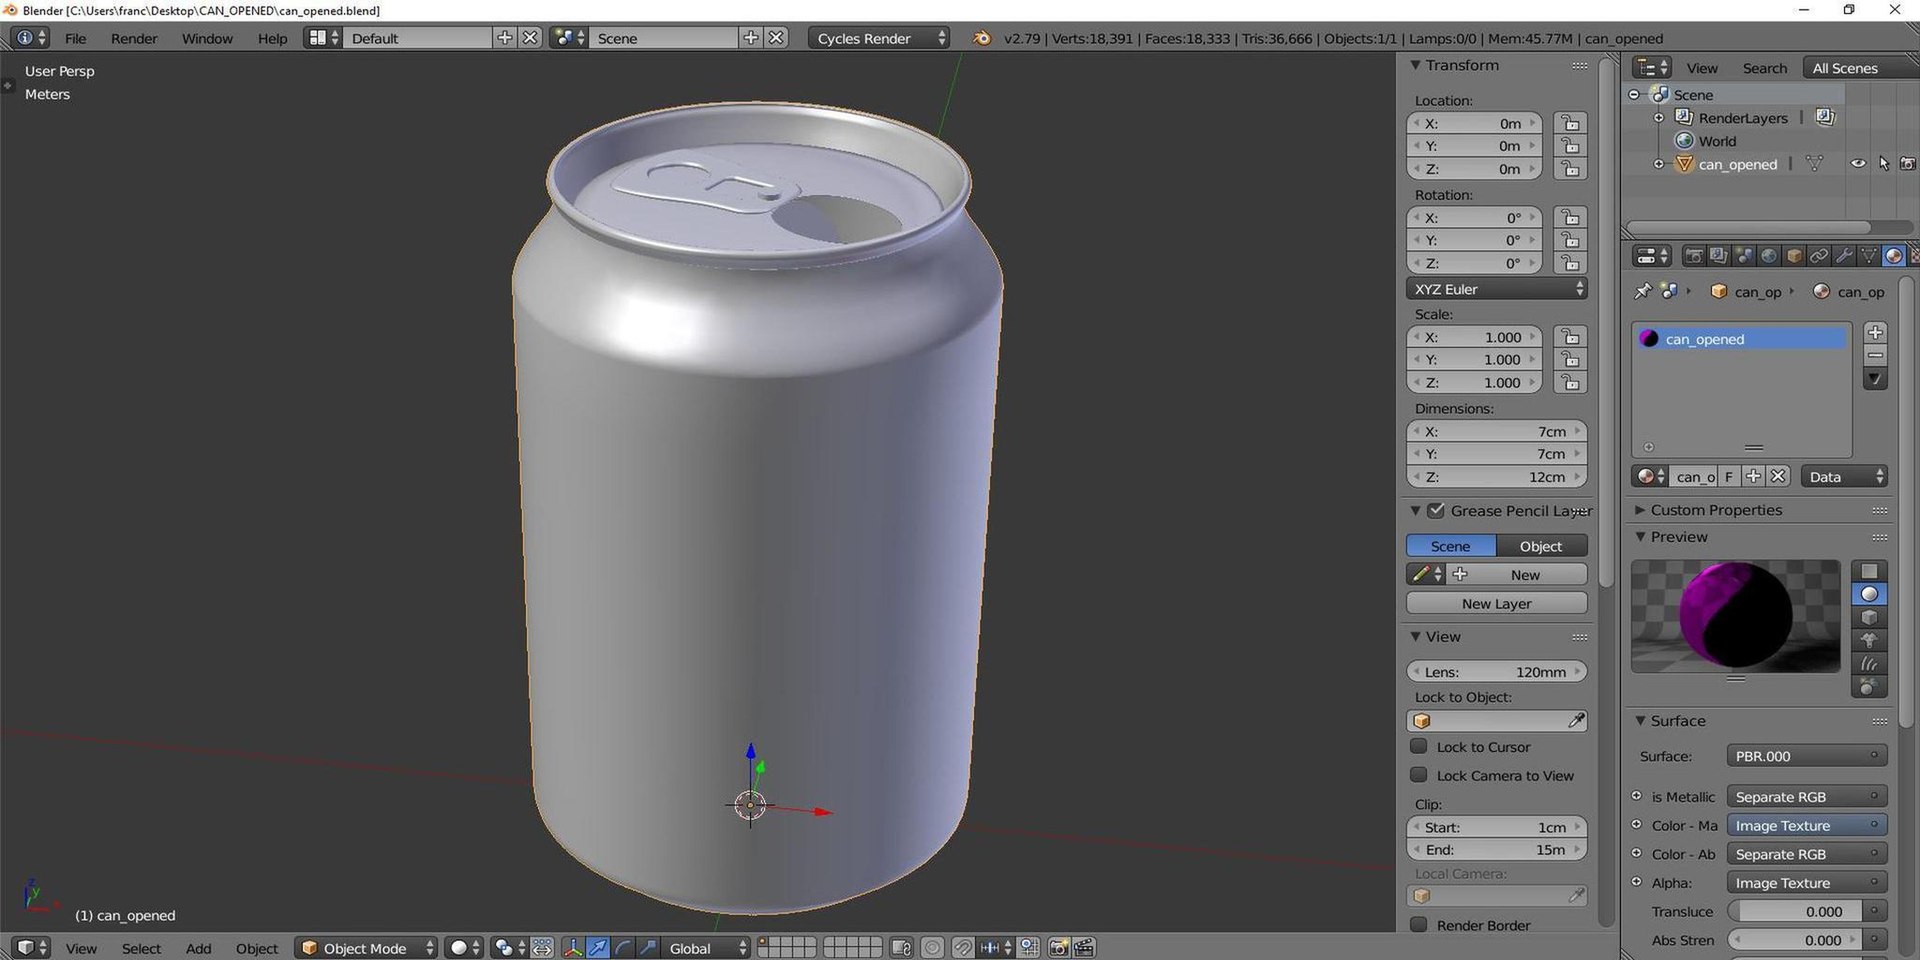Open the Global transform orientation dropdown

[x=706, y=948]
